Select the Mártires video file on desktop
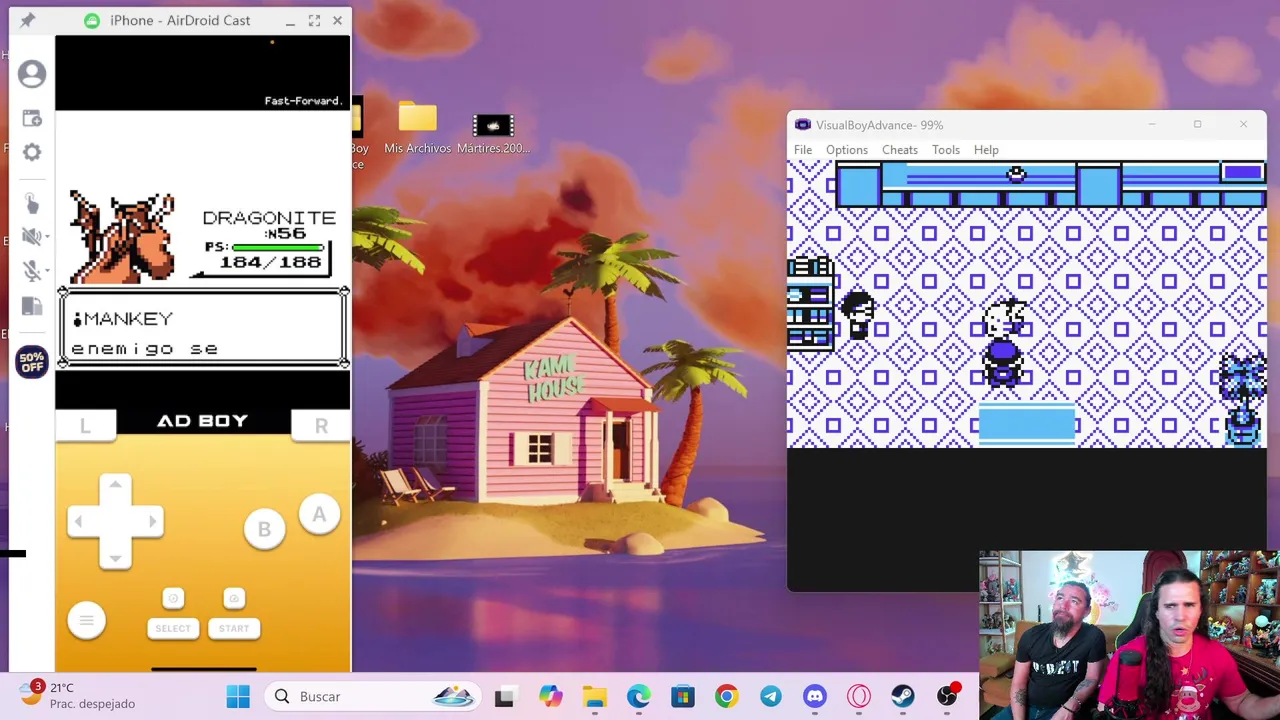Image resolution: width=1280 pixels, height=720 pixels. [x=493, y=133]
